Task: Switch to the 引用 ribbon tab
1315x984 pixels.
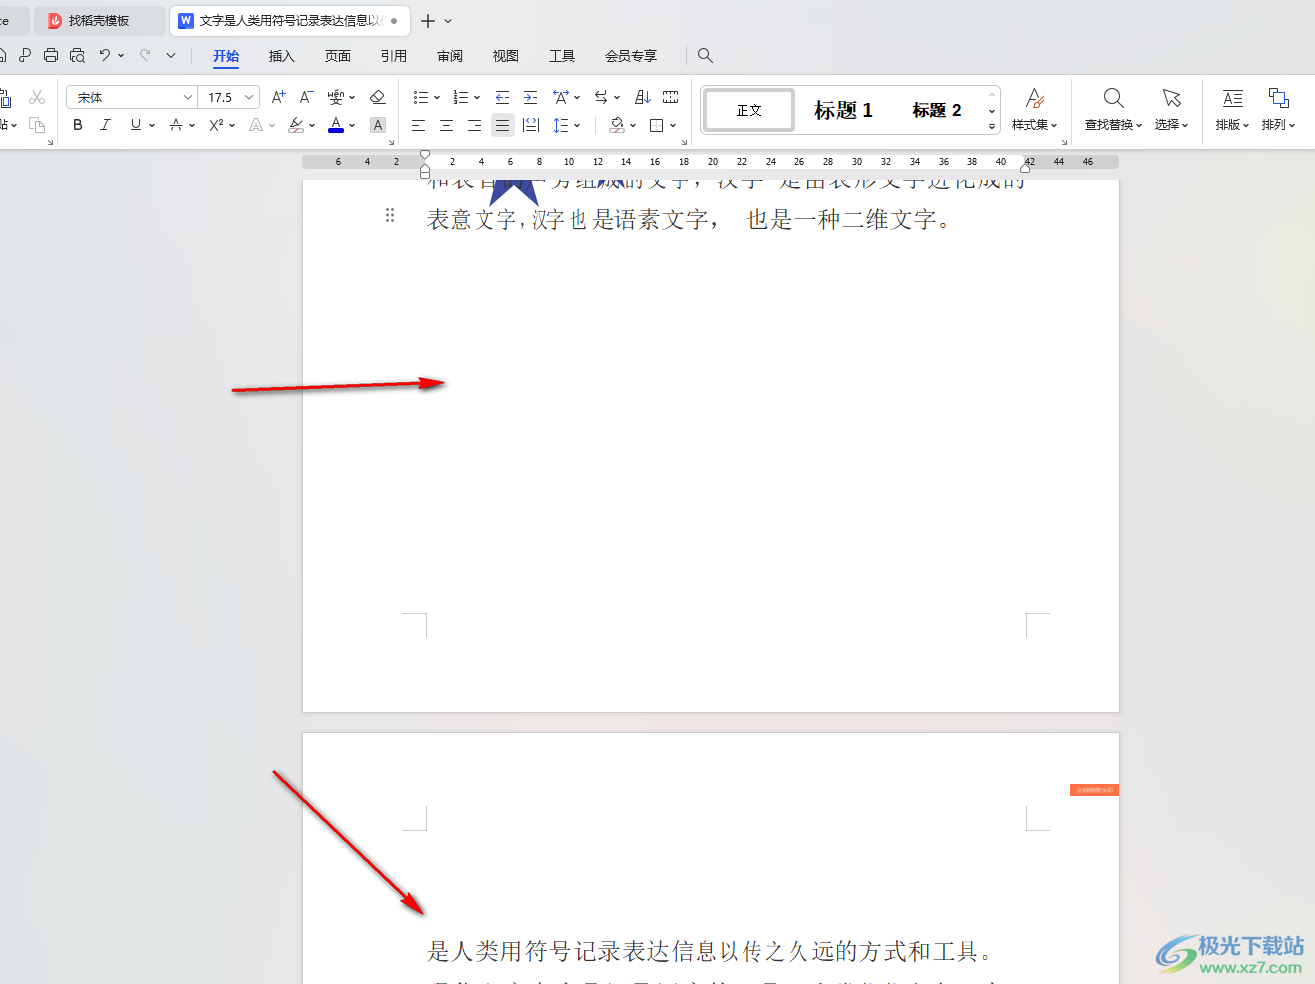Action: [x=394, y=56]
